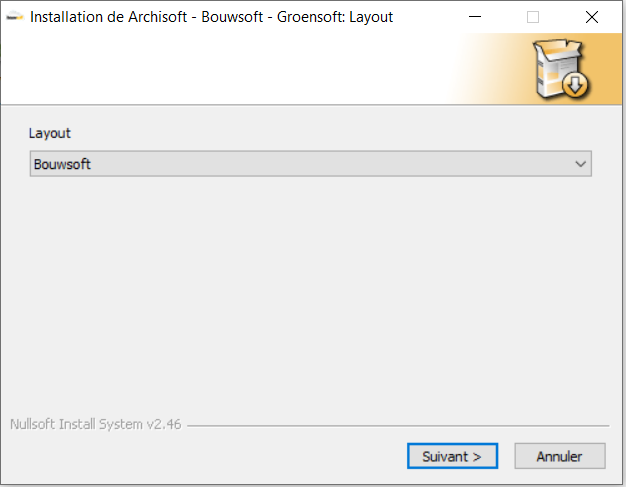This screenshot has height=487, width=626.
Task: Click the white header area left of the box icon
Action: (224, 69)
